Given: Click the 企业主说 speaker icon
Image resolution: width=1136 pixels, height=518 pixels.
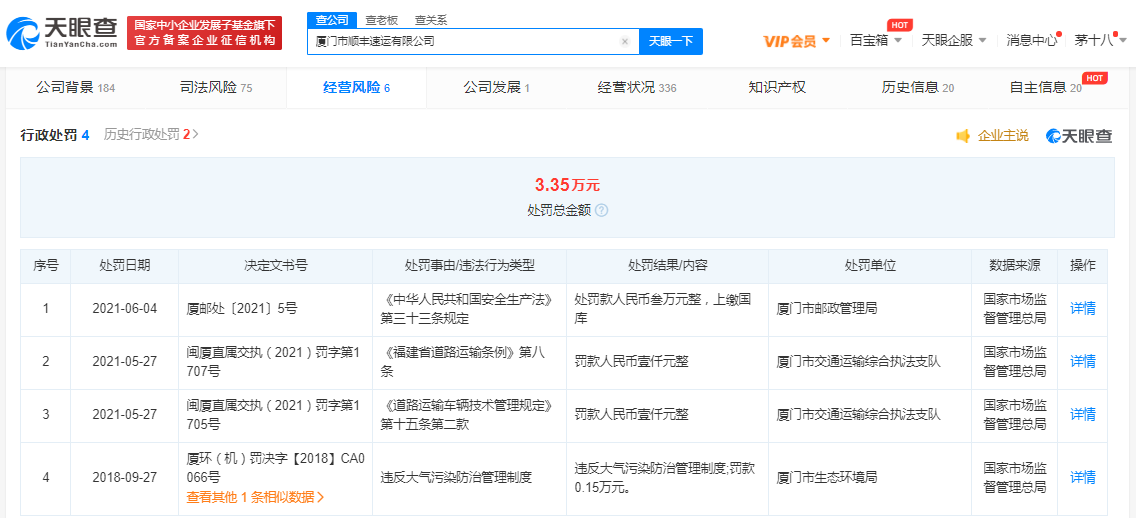Looking at the screenshot, I should pyautogui.click(x=963, y=135).
